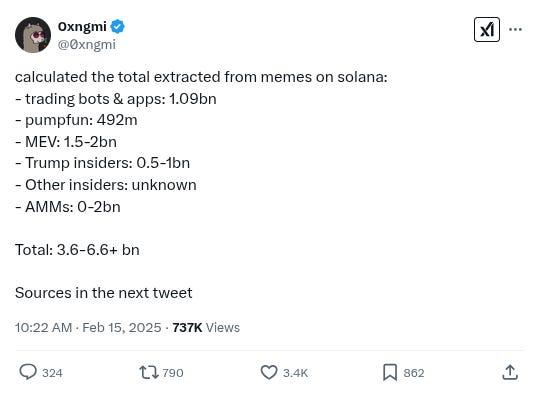The image size is (537, 393).
Task: Click the 0xngmi profile avatar picture
Action: [33, 35]
